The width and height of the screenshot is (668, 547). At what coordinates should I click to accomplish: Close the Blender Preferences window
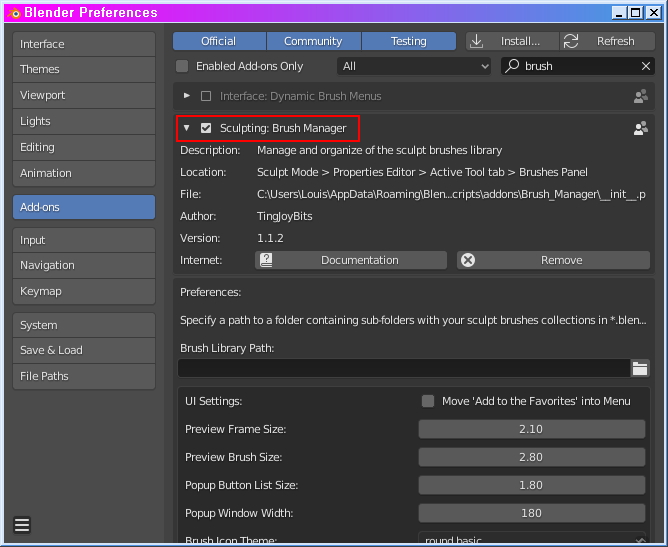pyautogui.click(x=653, y=13)
